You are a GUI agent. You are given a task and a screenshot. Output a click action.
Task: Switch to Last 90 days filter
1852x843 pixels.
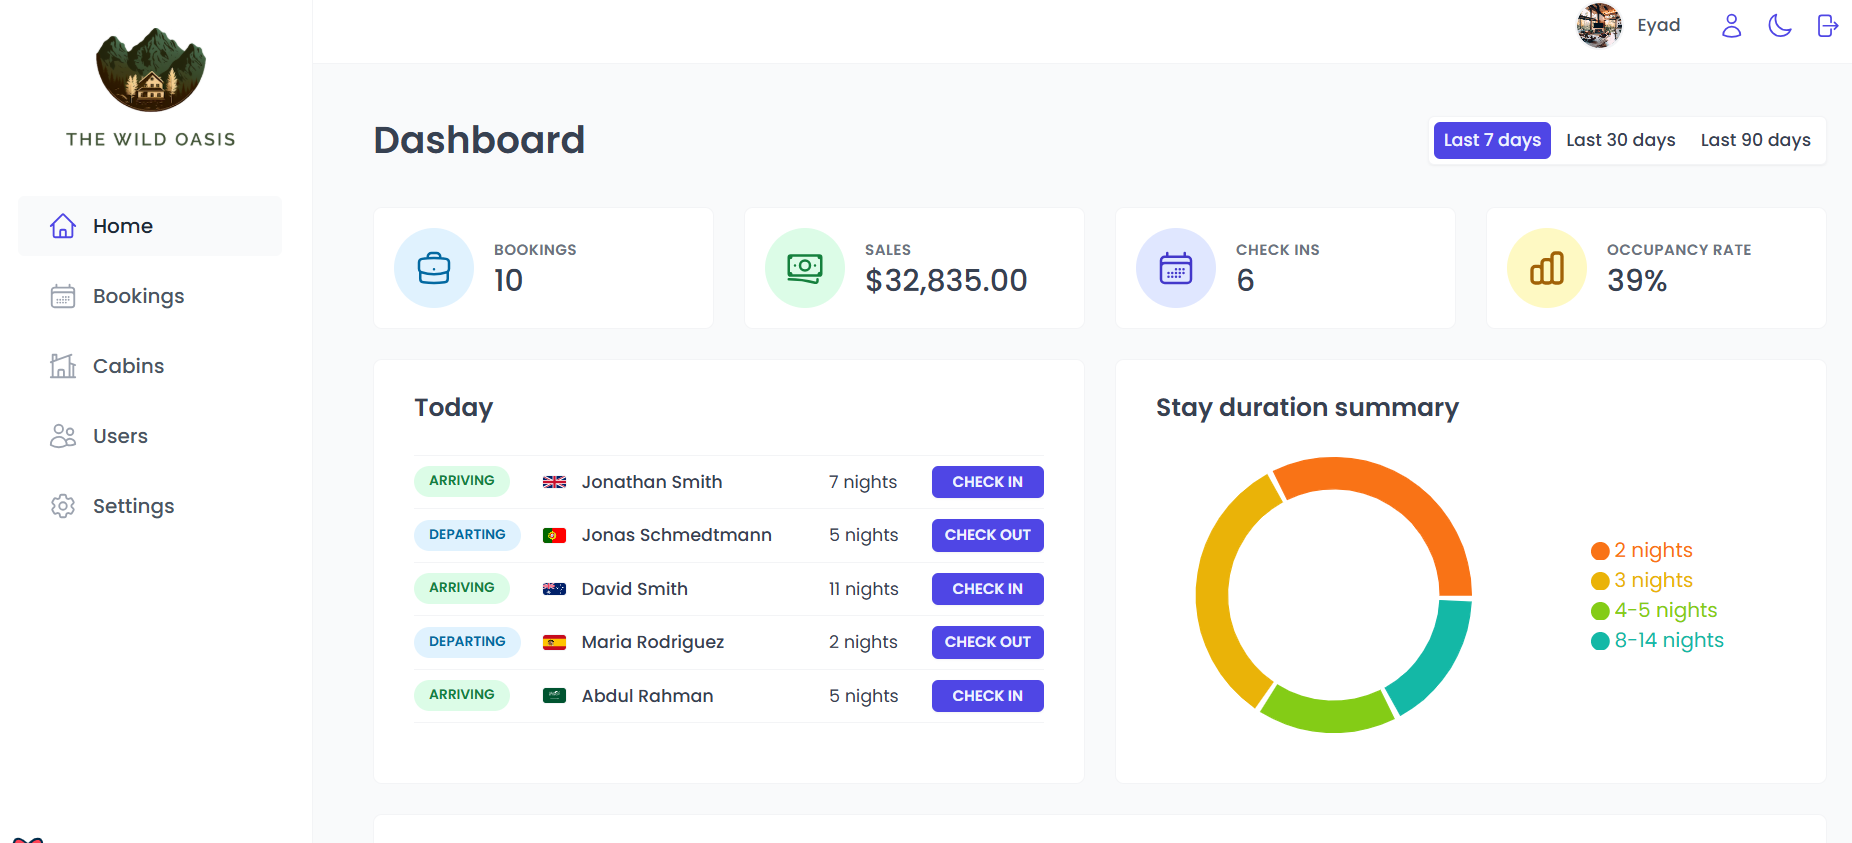1755,140
